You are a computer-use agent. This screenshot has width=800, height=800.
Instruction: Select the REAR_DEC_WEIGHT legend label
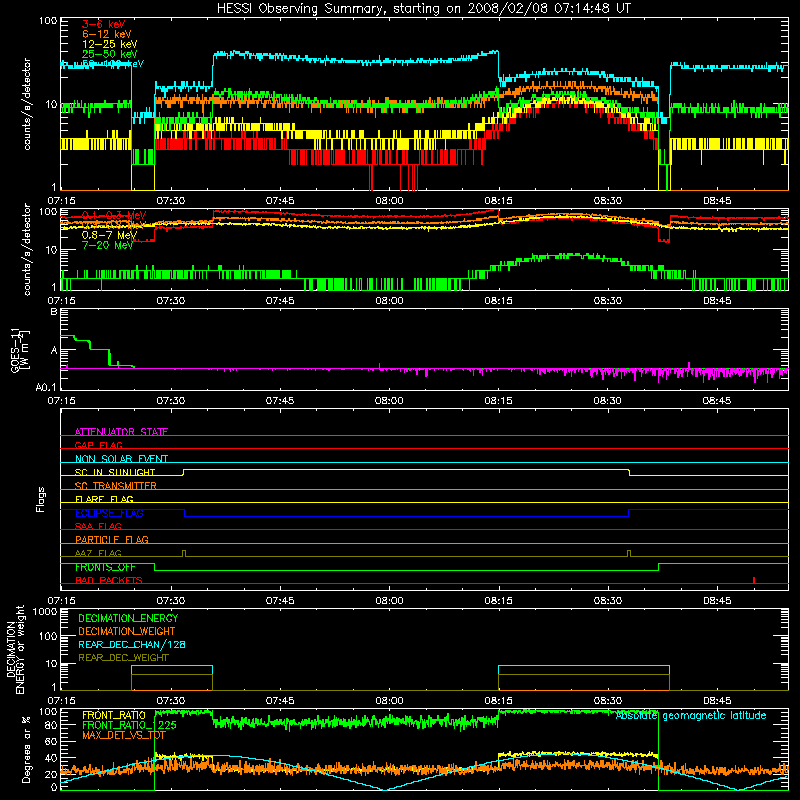tap(123, 658)
